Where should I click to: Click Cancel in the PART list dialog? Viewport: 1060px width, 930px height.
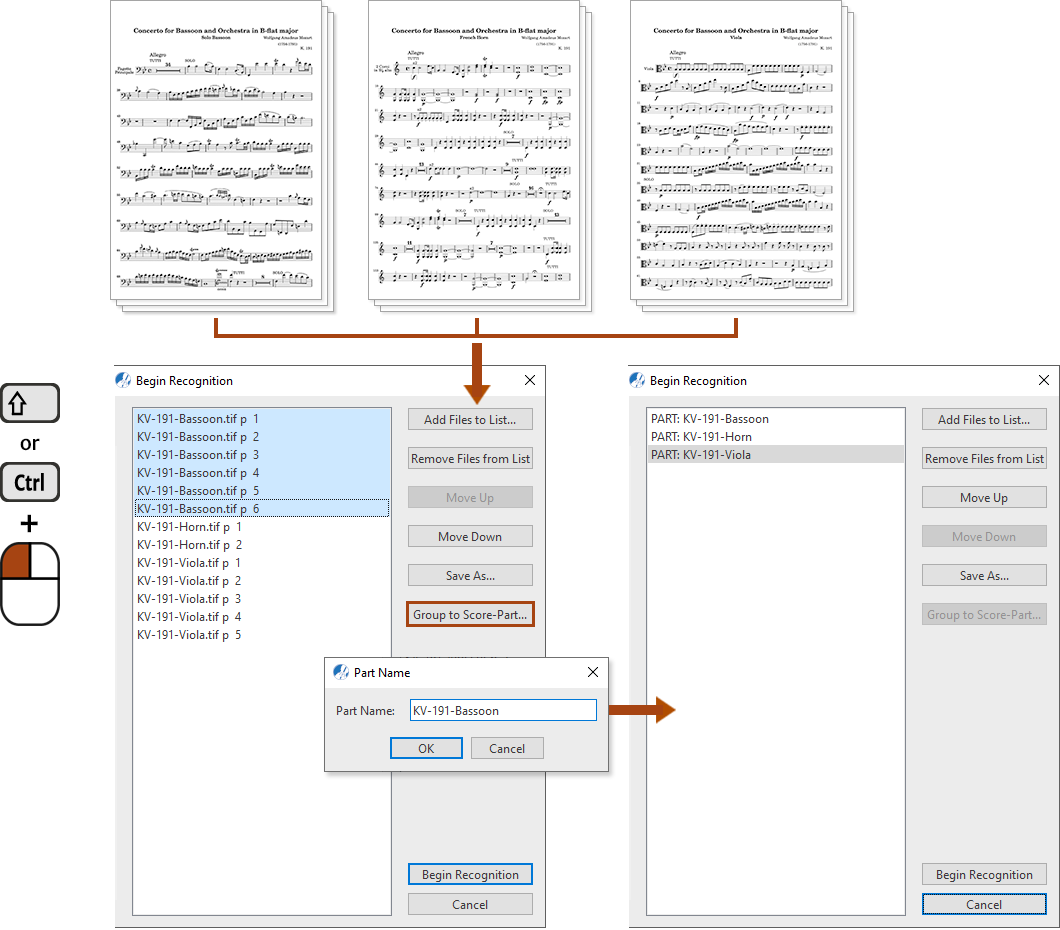point(984,904)
